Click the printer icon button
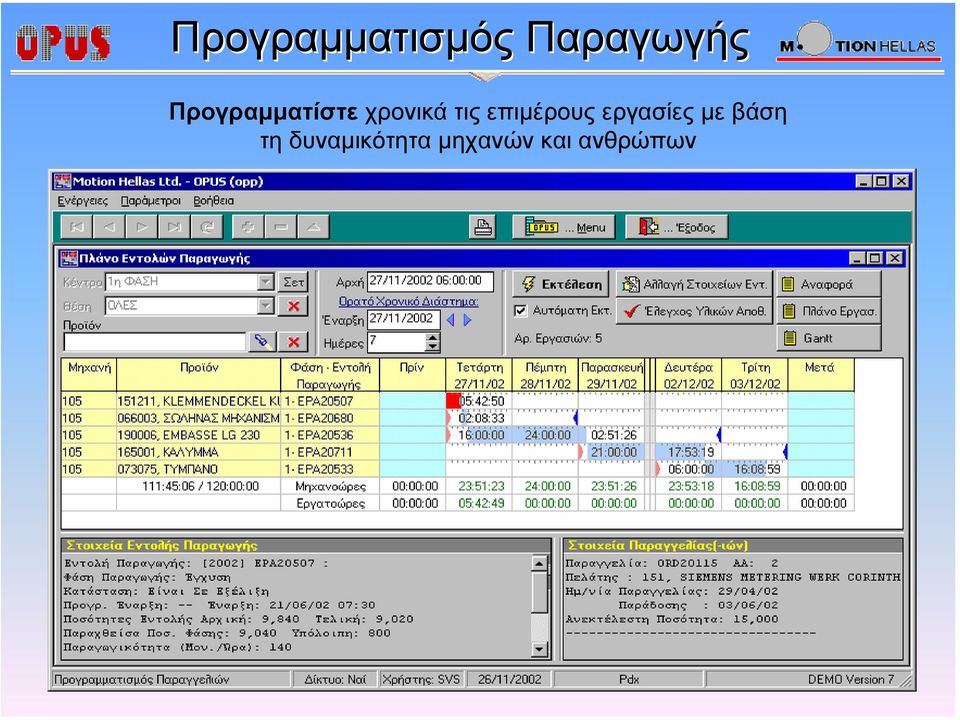Viewport: 960px width, 720px height. [x=482, y=227]
